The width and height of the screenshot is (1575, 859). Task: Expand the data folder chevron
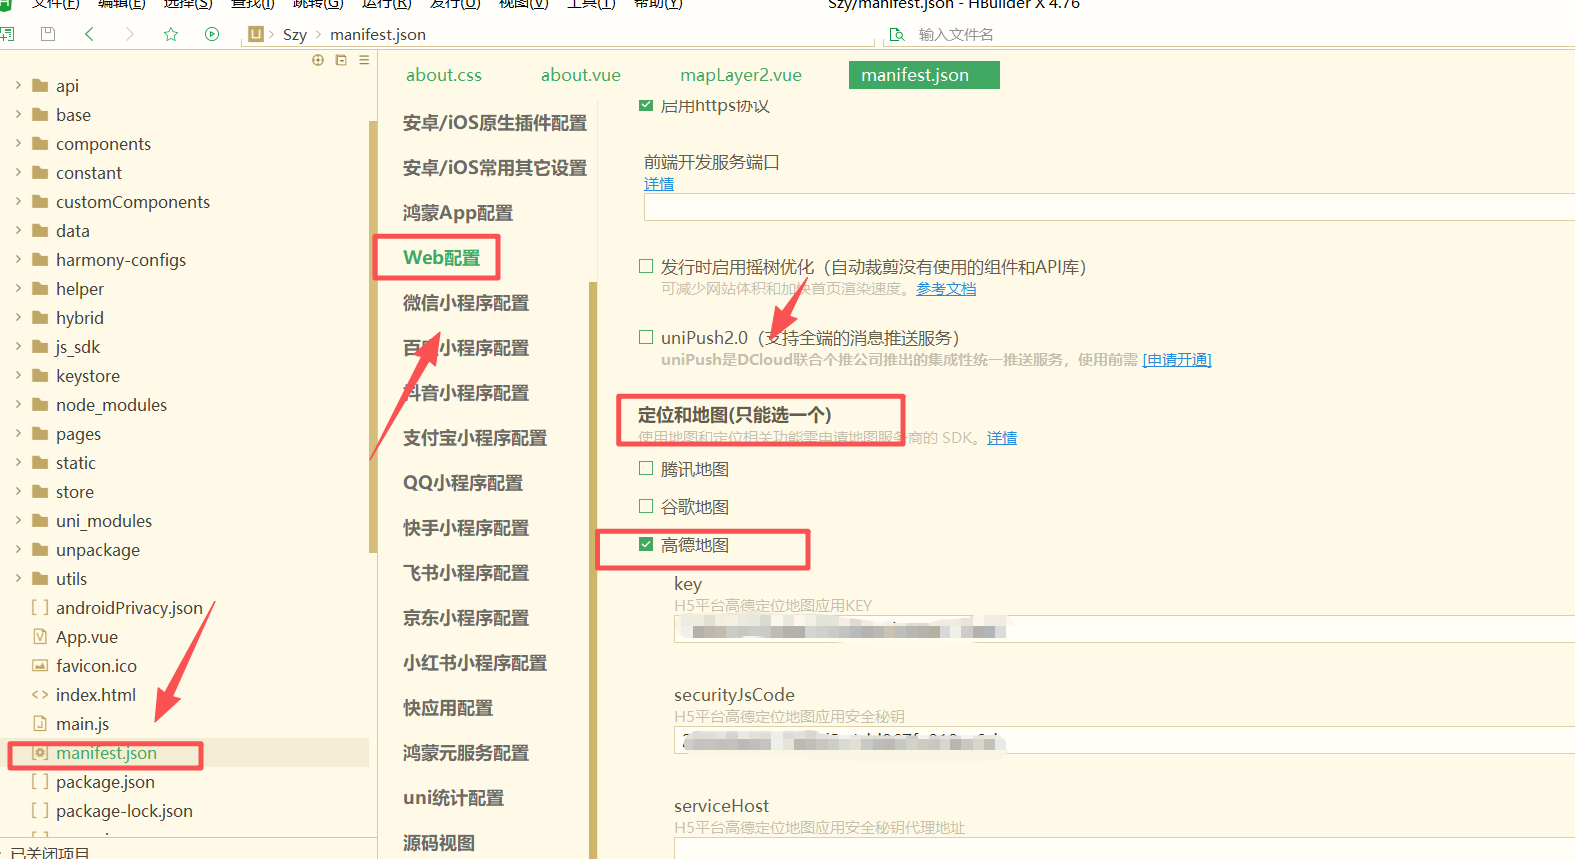tap(18, 230)
